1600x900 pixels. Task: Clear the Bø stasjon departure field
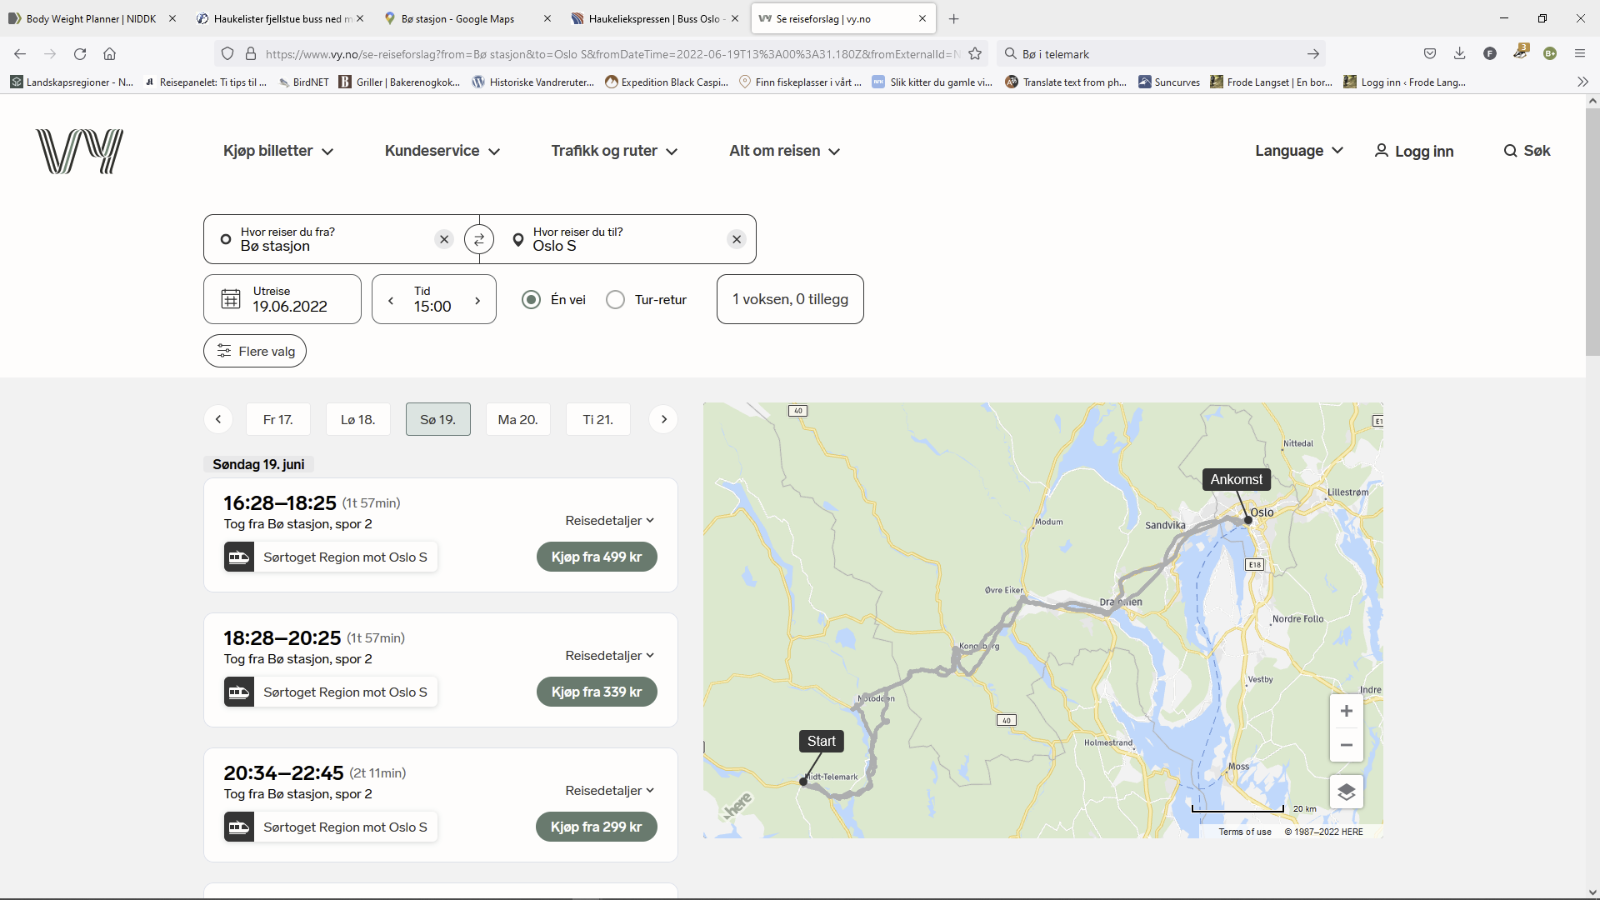pyautogui.click(x=444, y=240)
